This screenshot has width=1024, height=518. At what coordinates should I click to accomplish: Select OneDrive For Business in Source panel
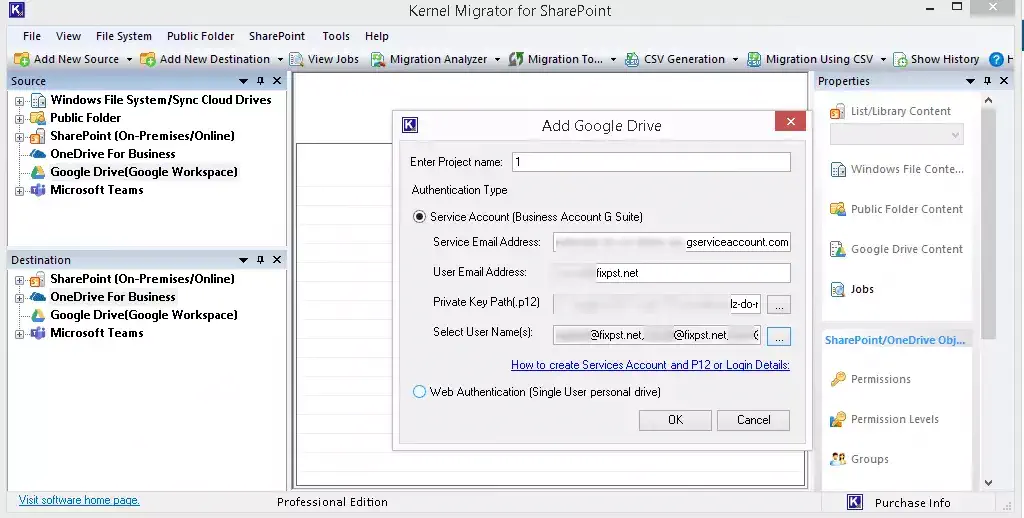click(x=113, y=154)
